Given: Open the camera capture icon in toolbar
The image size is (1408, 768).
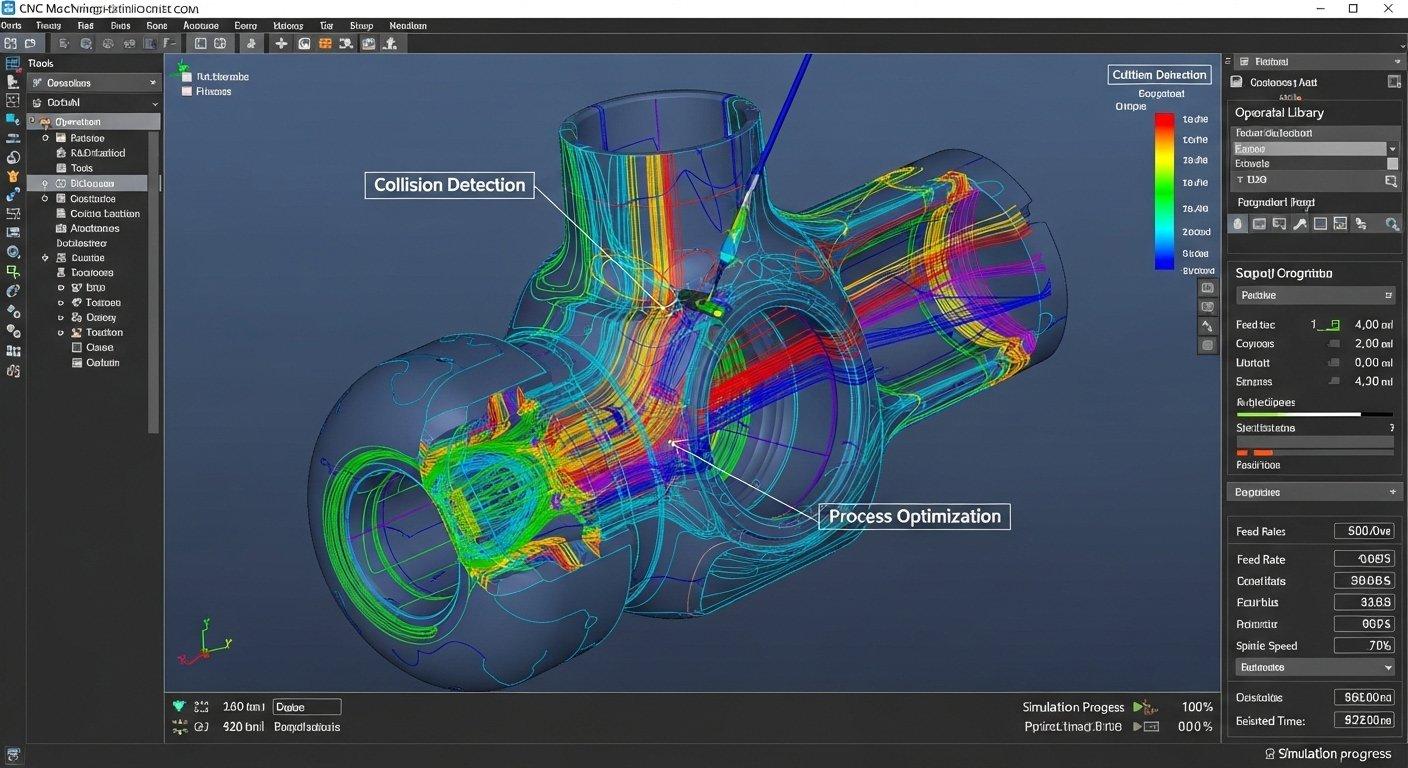Looking at the screenshot, I should tap(368, 43).
